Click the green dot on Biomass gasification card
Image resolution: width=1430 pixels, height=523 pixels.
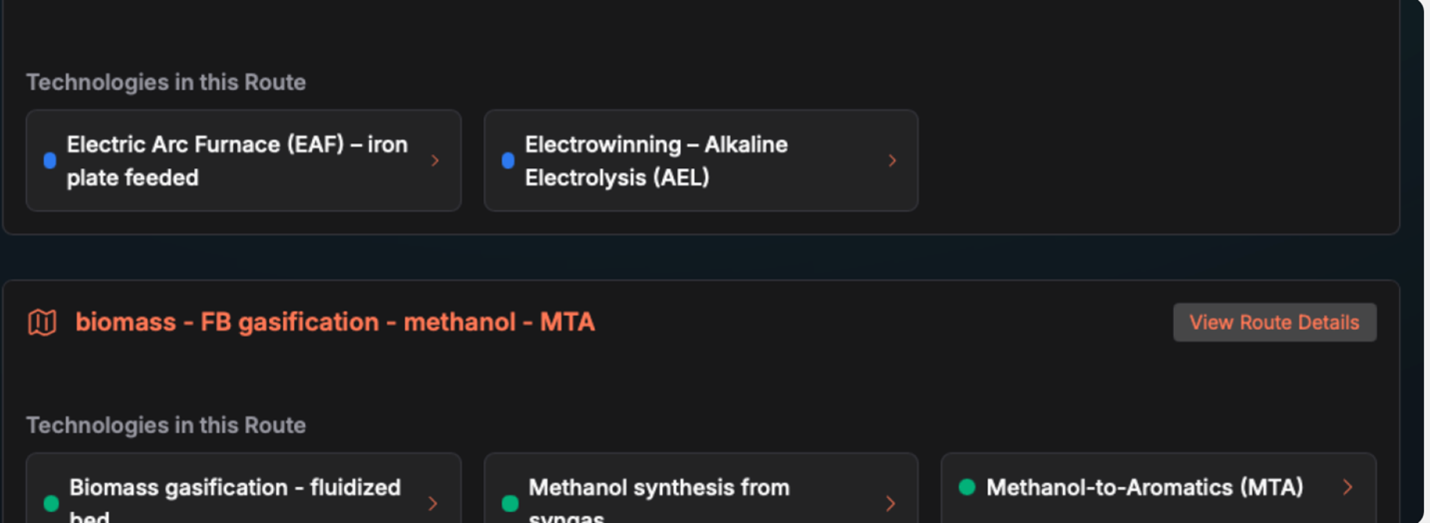51,503
